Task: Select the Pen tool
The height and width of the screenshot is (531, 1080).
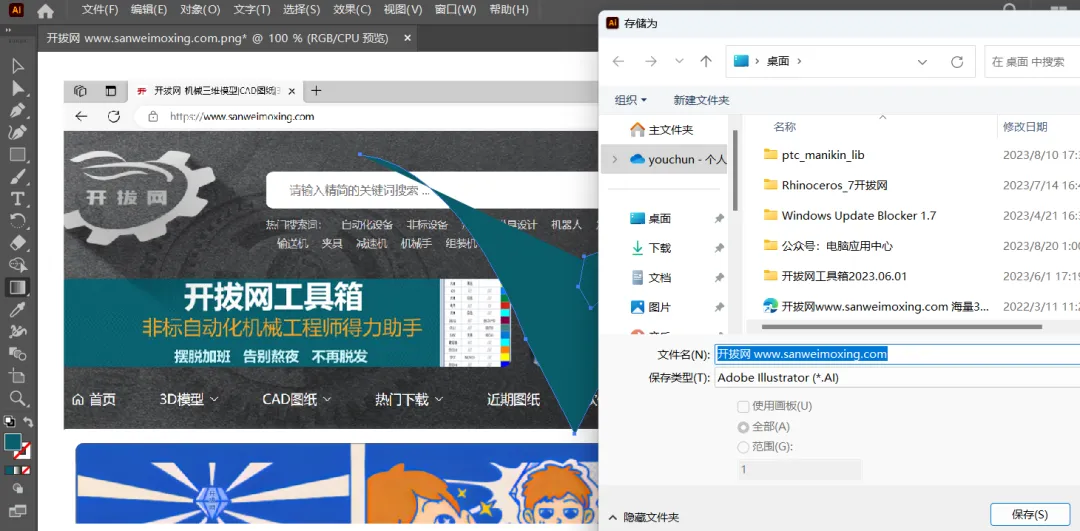Action: pyautogui.click(x=18, y=110)
